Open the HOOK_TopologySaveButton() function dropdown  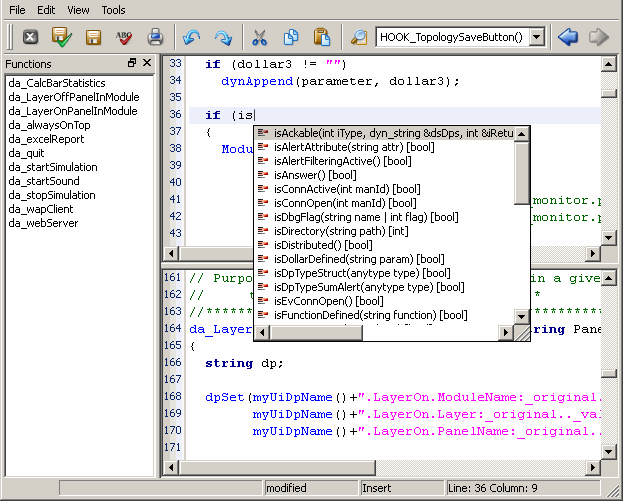(x=537, y=37)
